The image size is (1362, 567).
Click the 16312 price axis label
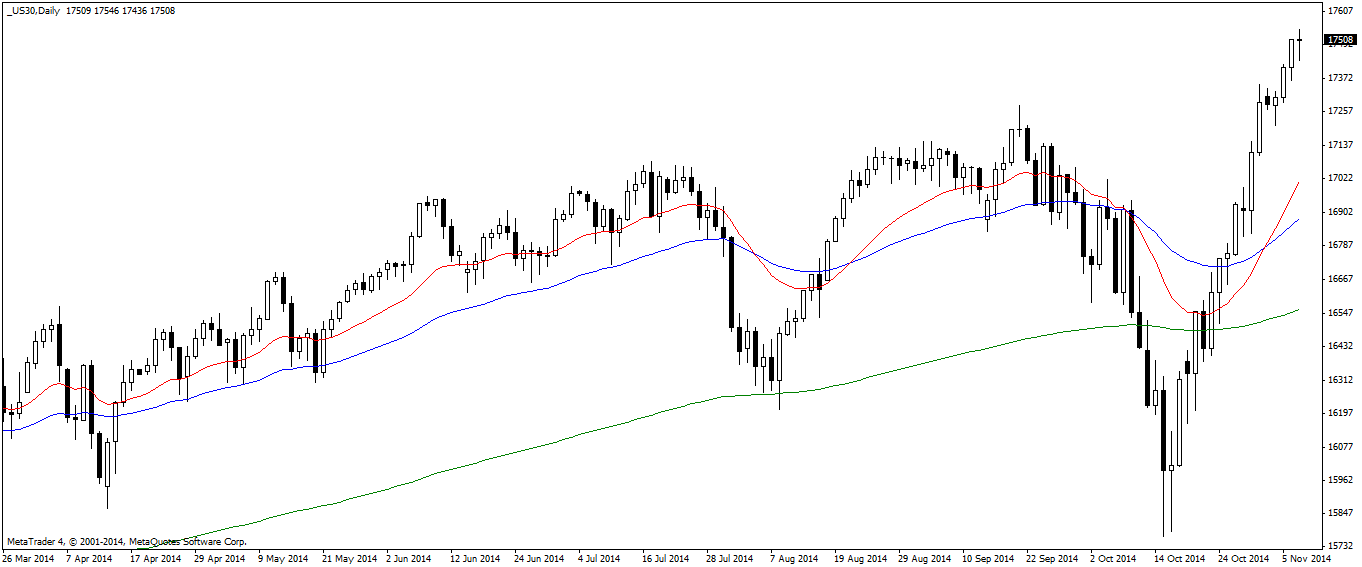tap(1340, 380)
